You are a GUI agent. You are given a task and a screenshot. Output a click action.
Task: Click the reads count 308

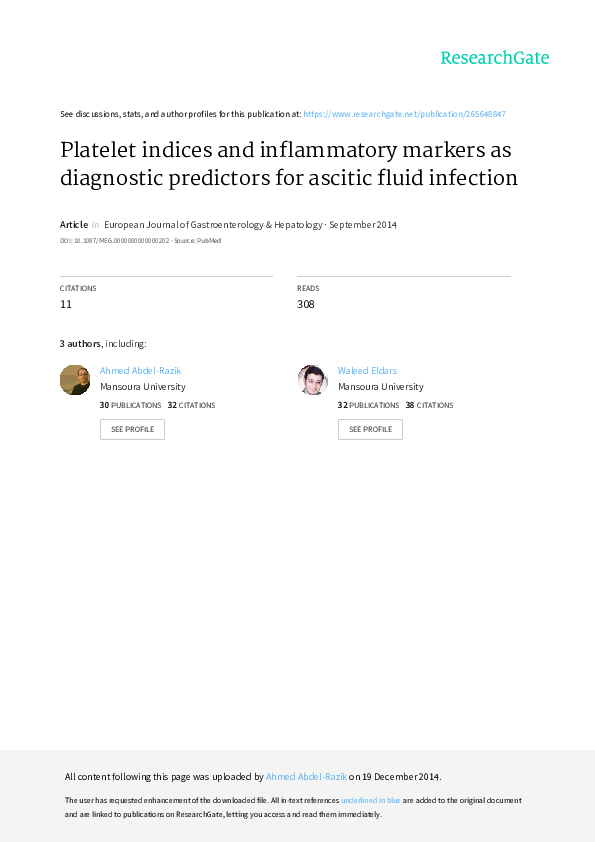pyautogui.click(x=306, y=304)
